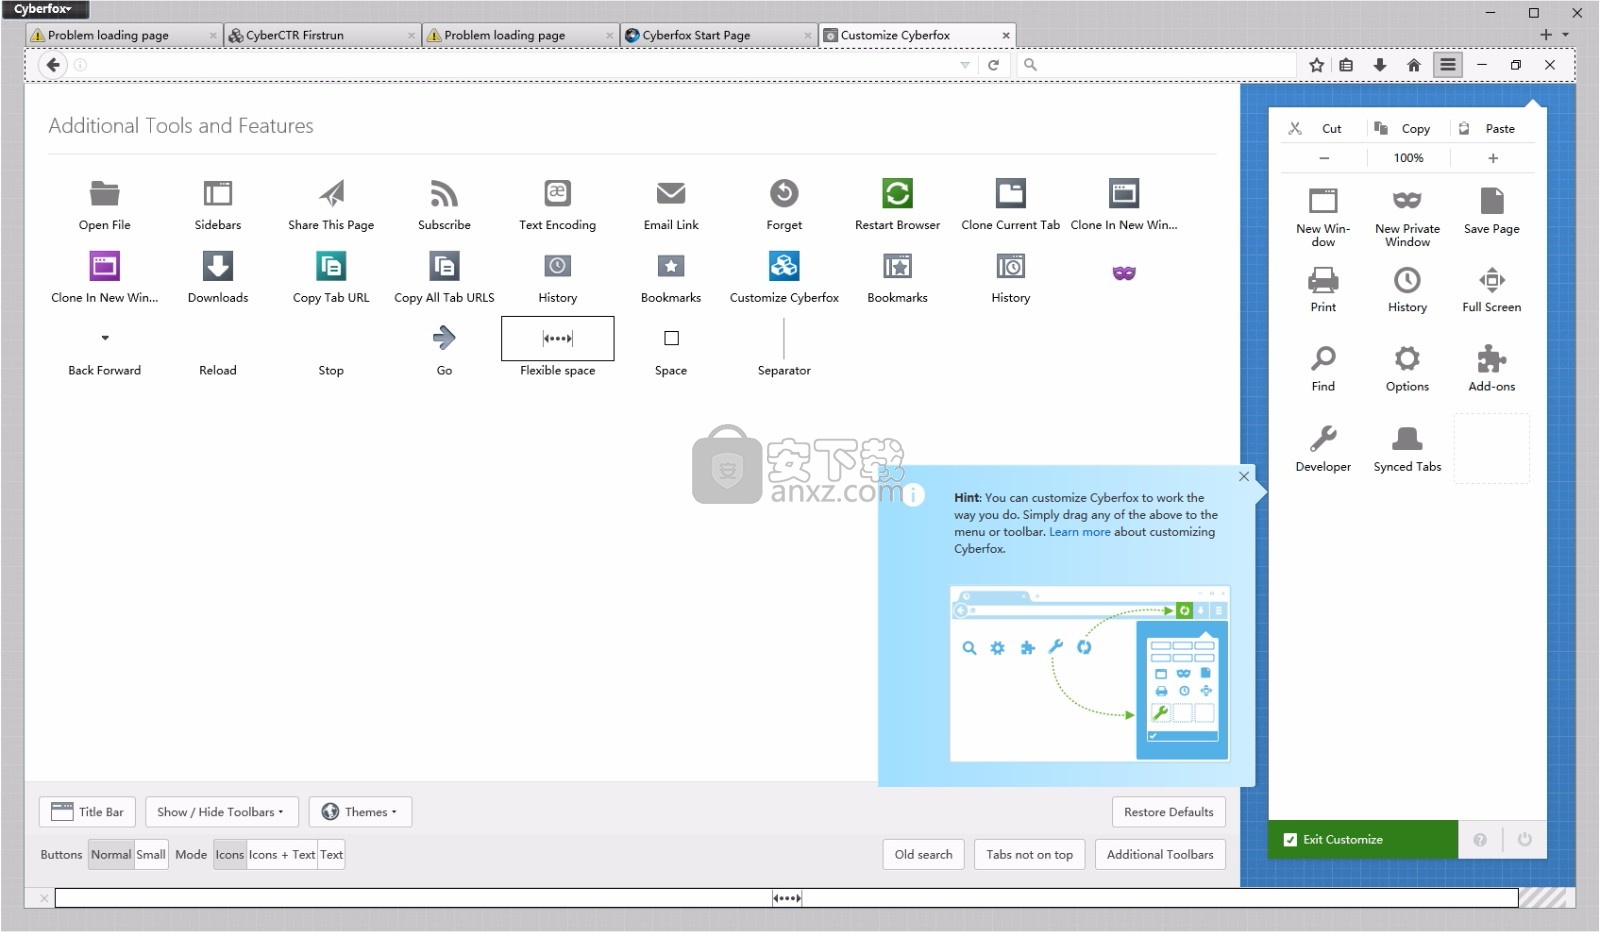This screenshot has width=1600, height=932.
Task: Click the Find magnifier in menu panel
Action: point(1323,359)
